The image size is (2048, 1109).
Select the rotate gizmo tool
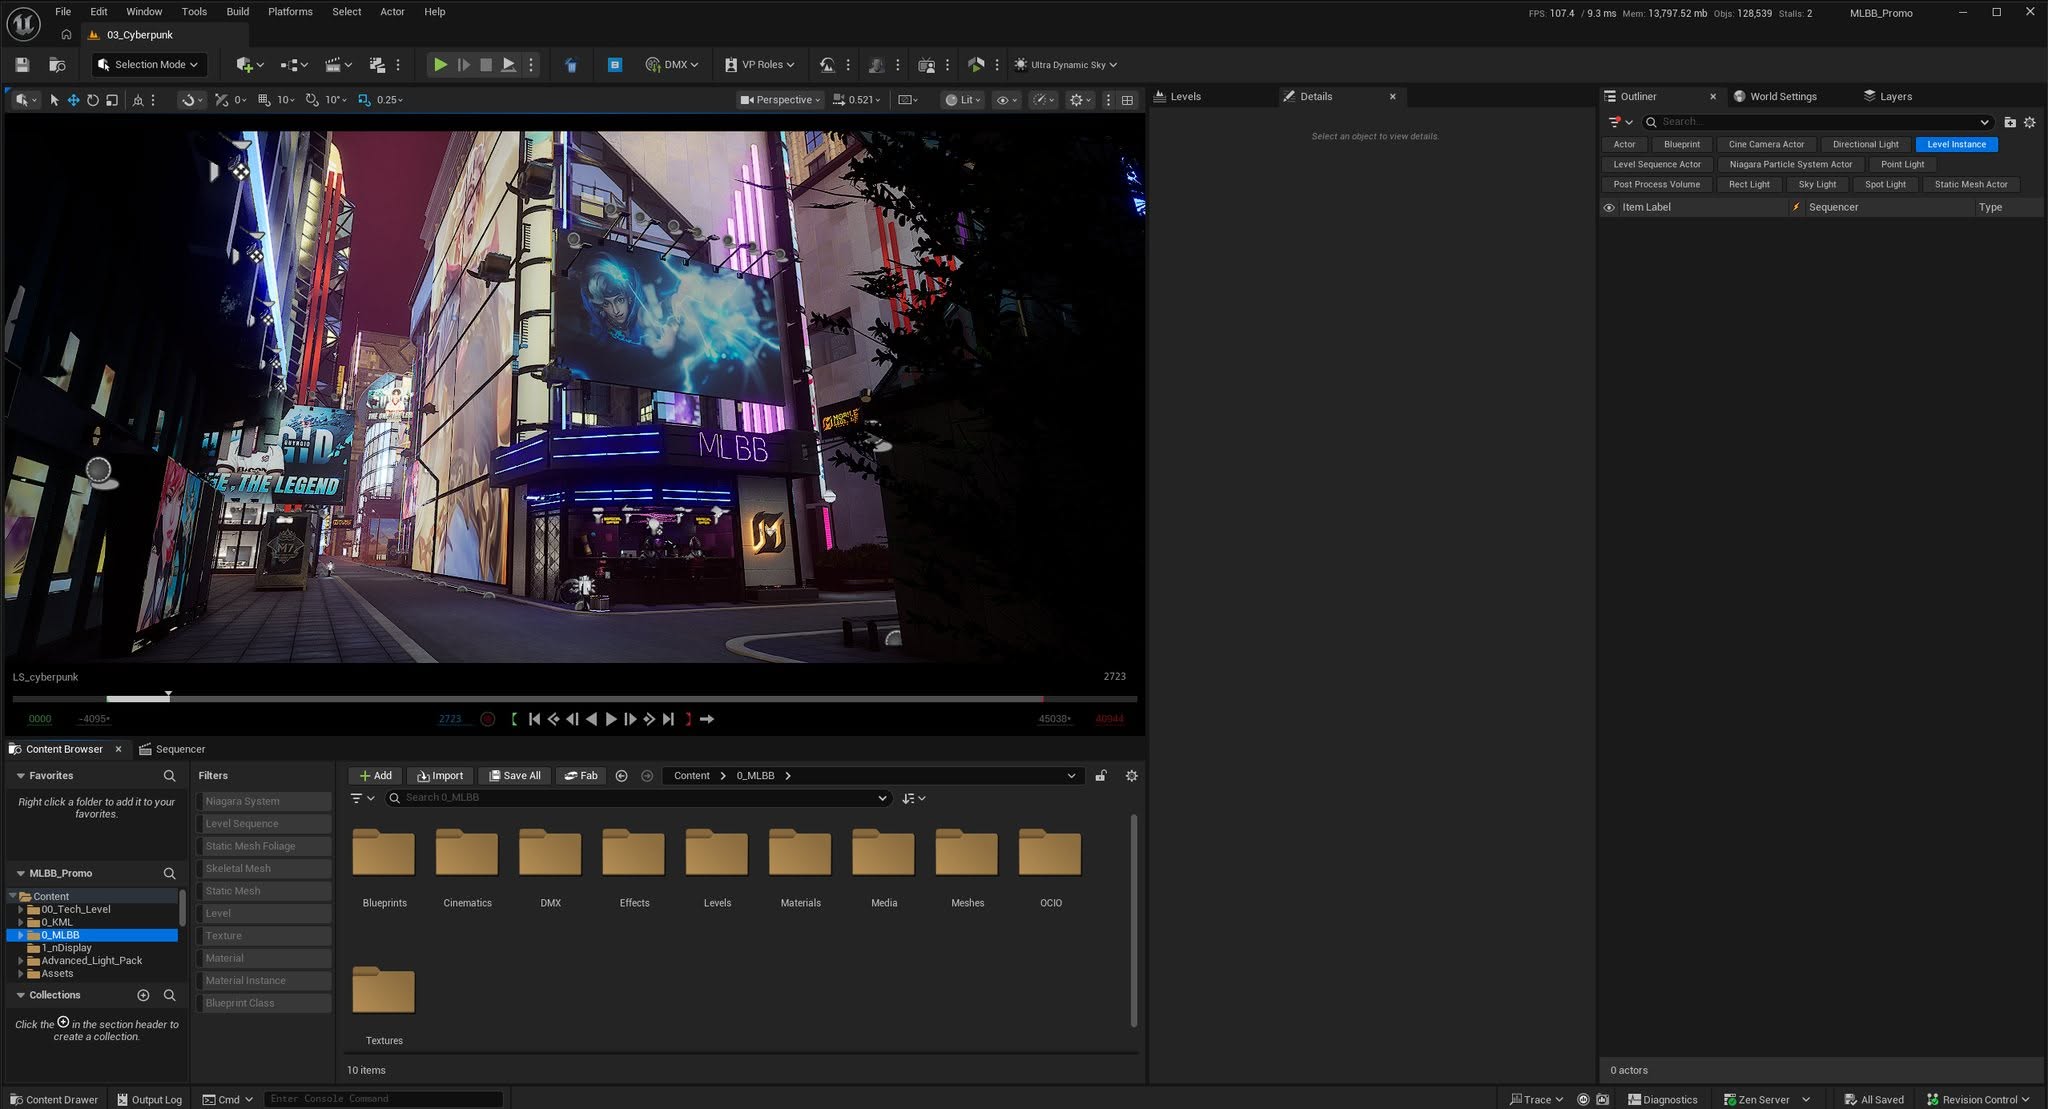[93, 100]
